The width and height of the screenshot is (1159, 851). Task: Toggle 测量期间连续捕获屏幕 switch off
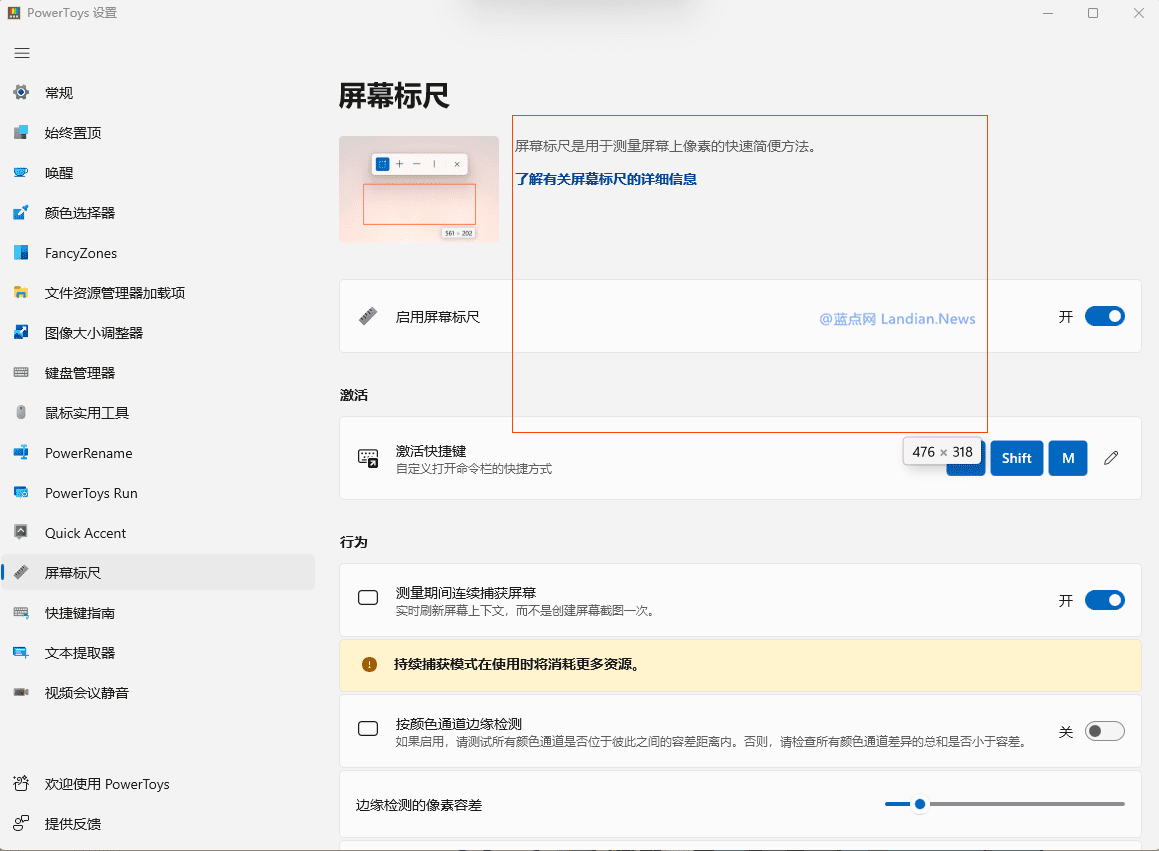(x=1104, y=600)
